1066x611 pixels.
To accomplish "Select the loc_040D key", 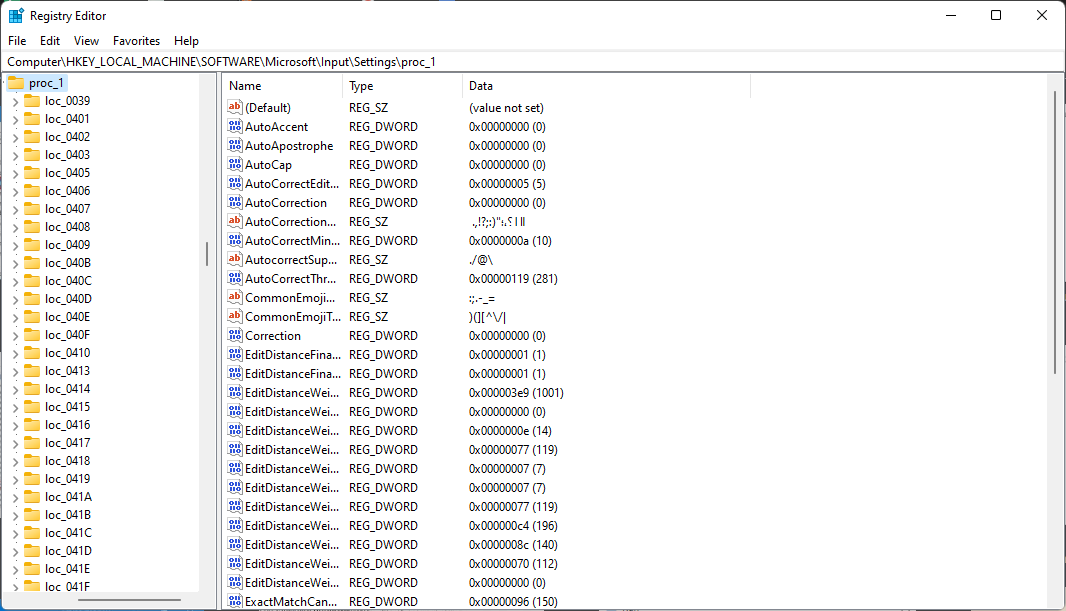I will point(68,298).
